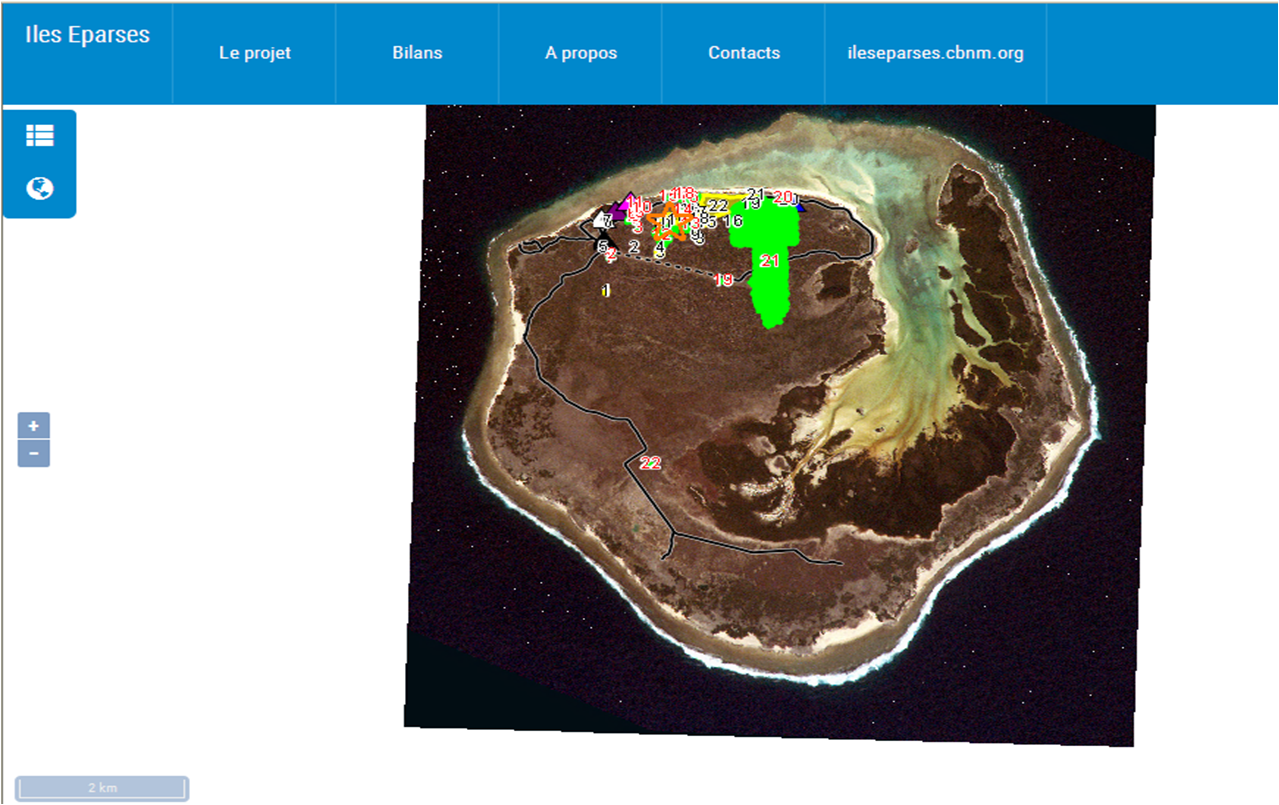Zoom out with the minus button

34,454
